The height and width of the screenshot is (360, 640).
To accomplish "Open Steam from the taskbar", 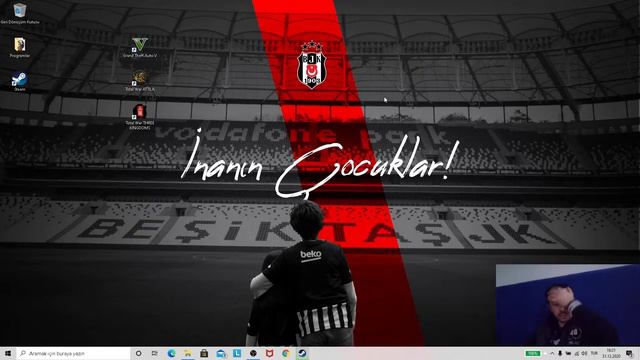I will point(302,353).
